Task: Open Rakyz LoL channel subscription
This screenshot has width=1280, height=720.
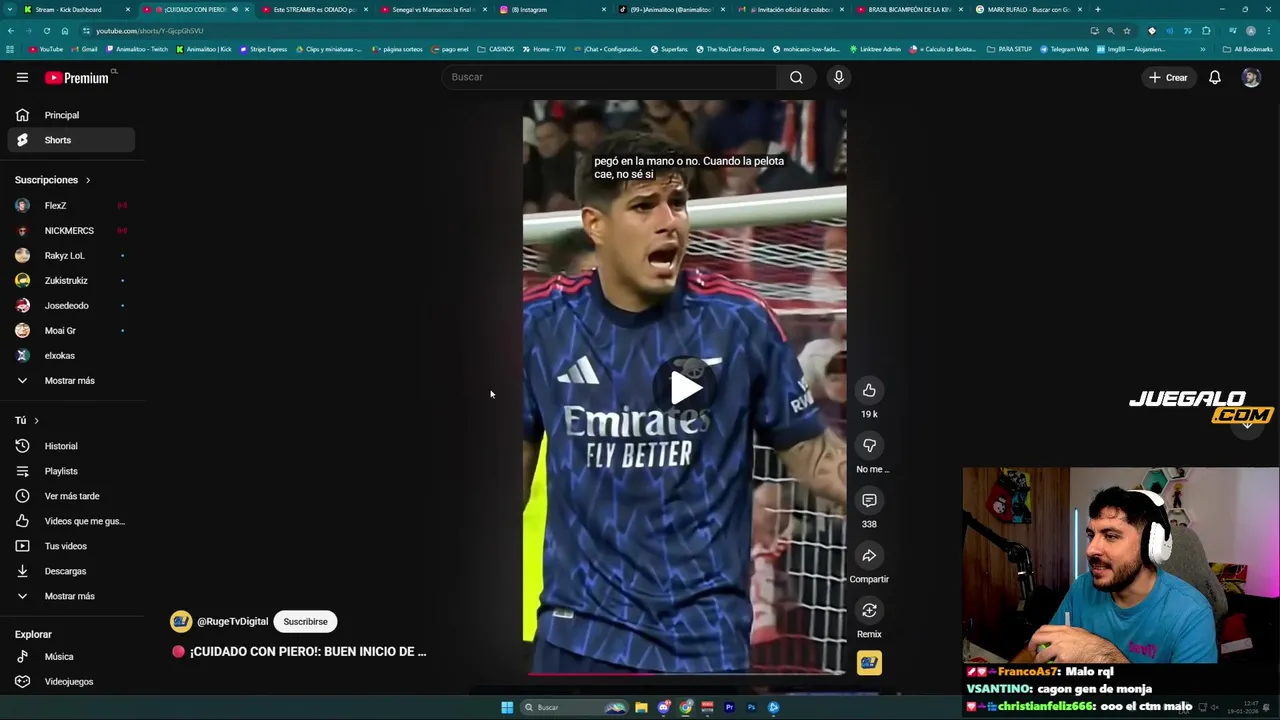Action: pyautogui.click(x=71, y=255)
